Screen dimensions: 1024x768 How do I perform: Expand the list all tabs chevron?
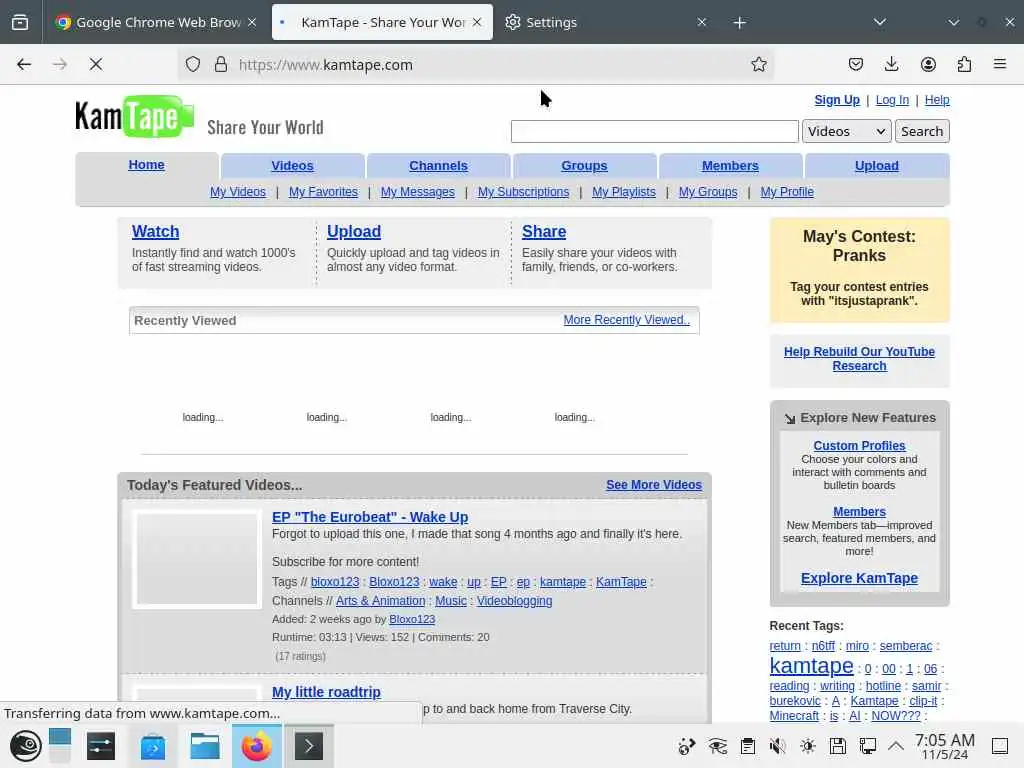click(x=880, y=22)
